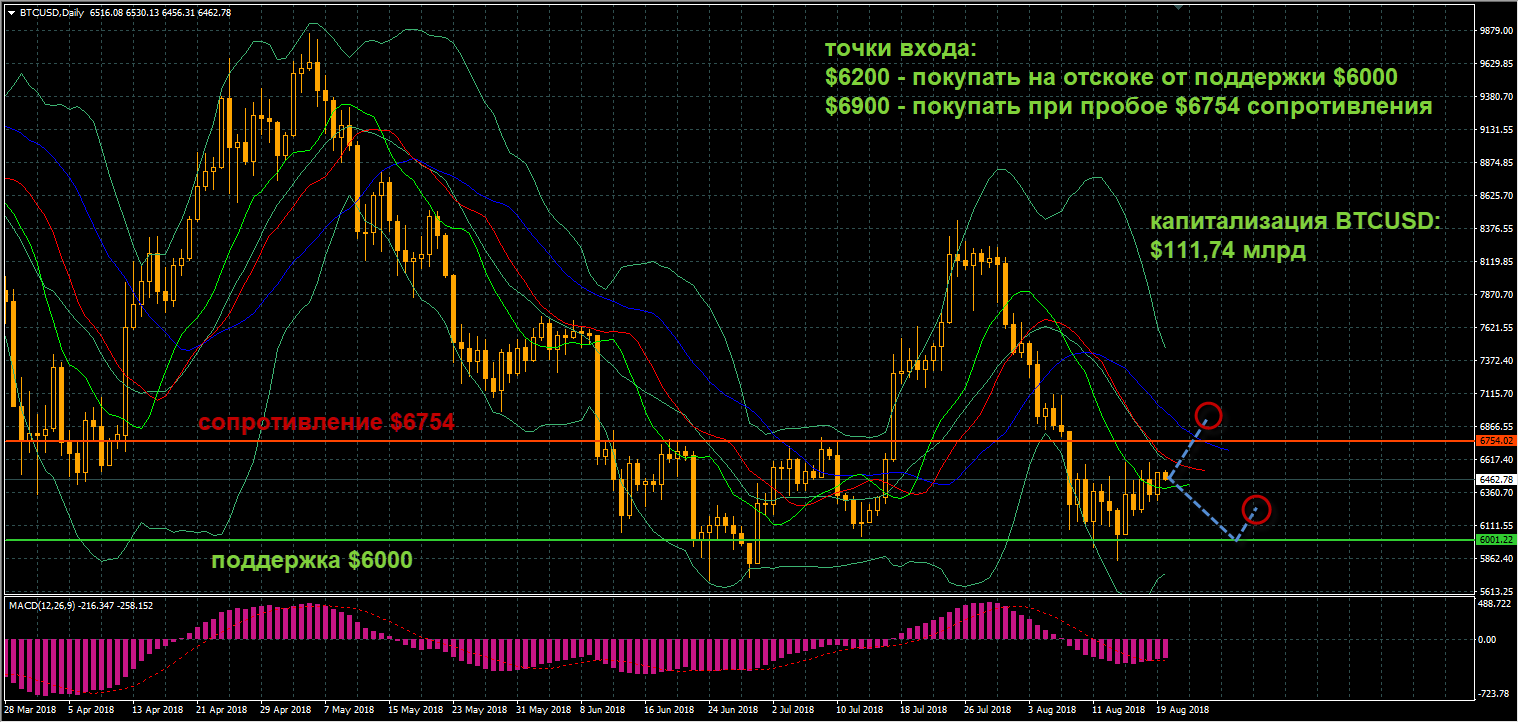Click the 8119.85 price axis label
The height and width of the screenshot is (723, 1519).
point(1497,262)
